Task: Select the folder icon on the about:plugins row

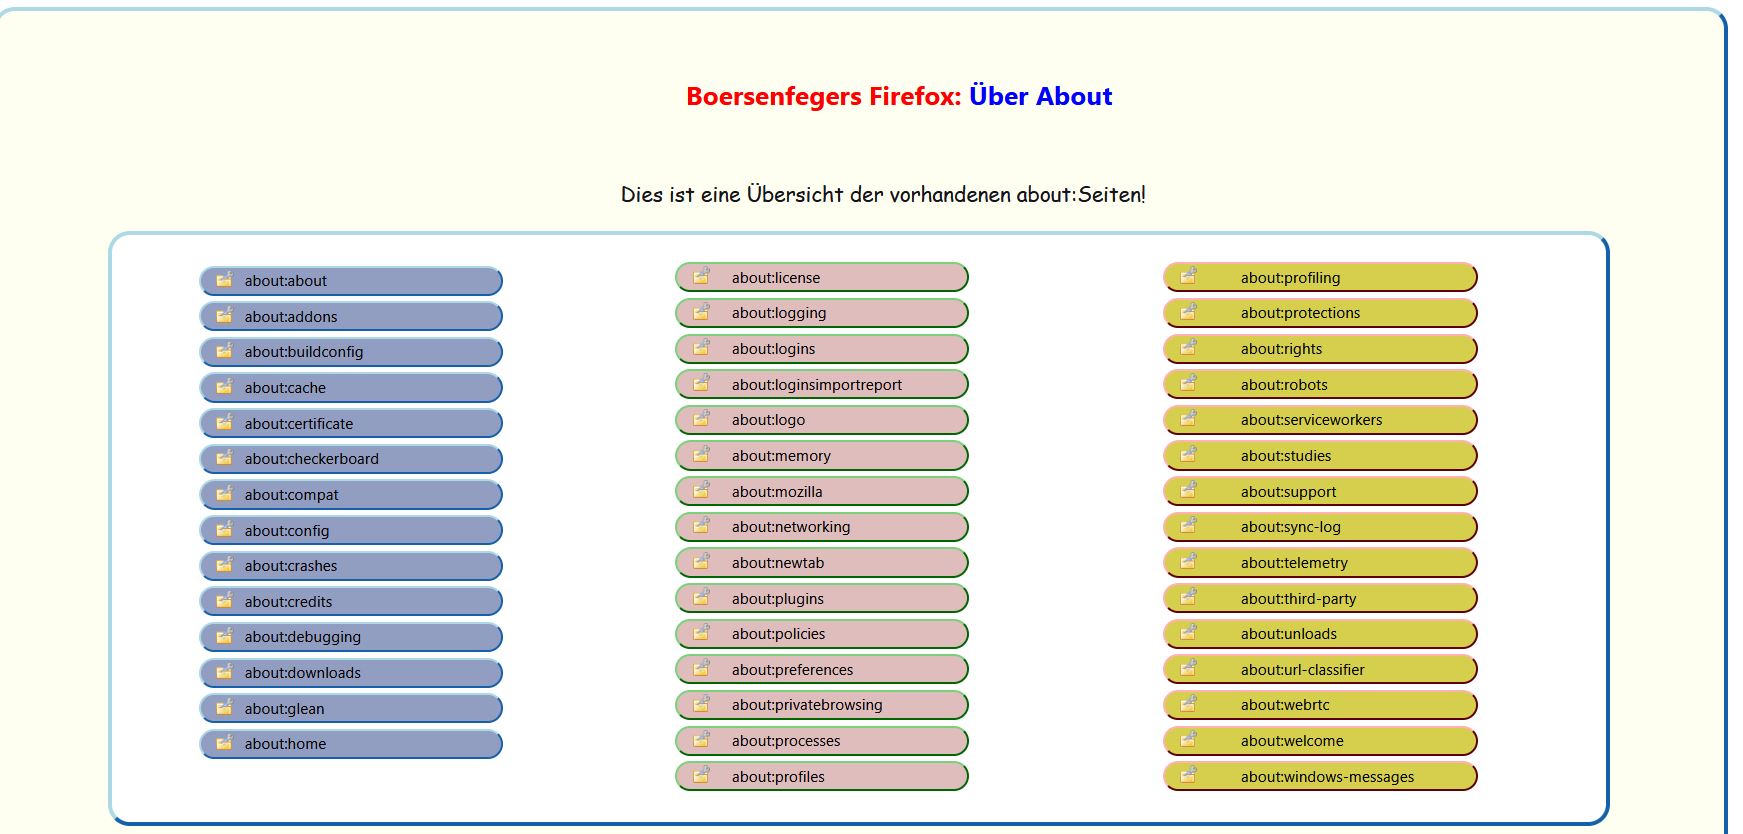Action: (701, 597)
